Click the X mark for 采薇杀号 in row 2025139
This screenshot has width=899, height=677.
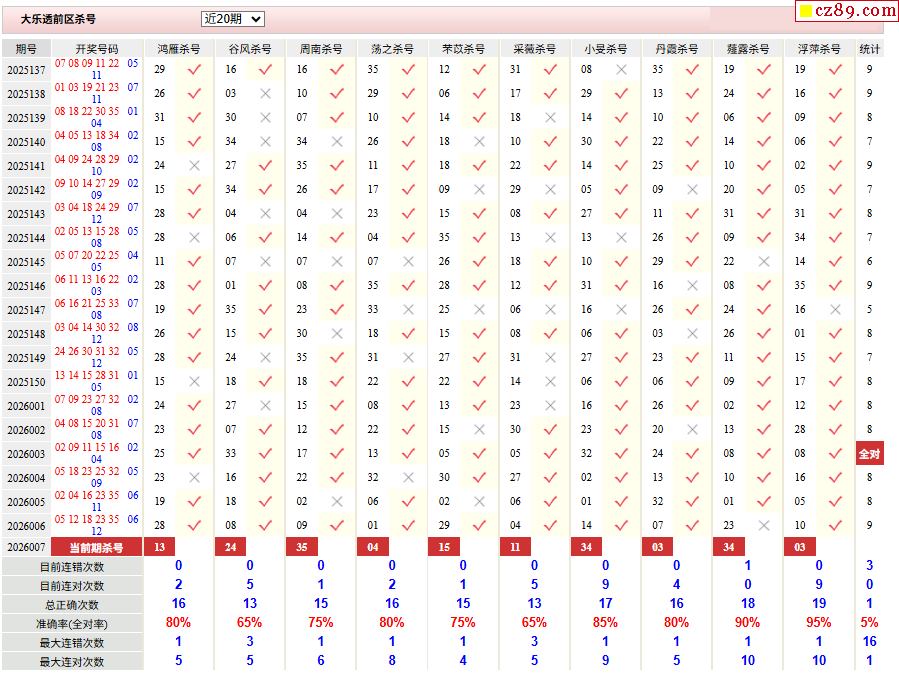tap(550, 117)
